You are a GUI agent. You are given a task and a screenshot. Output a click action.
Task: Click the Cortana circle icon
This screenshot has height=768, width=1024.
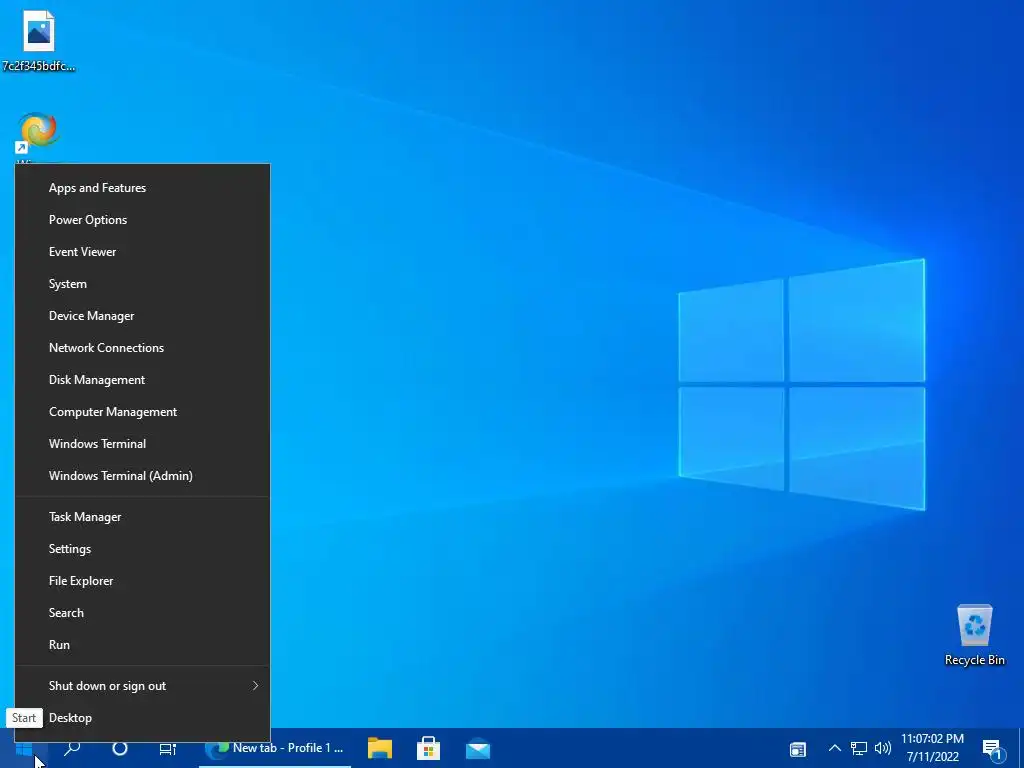click(120, 748)
